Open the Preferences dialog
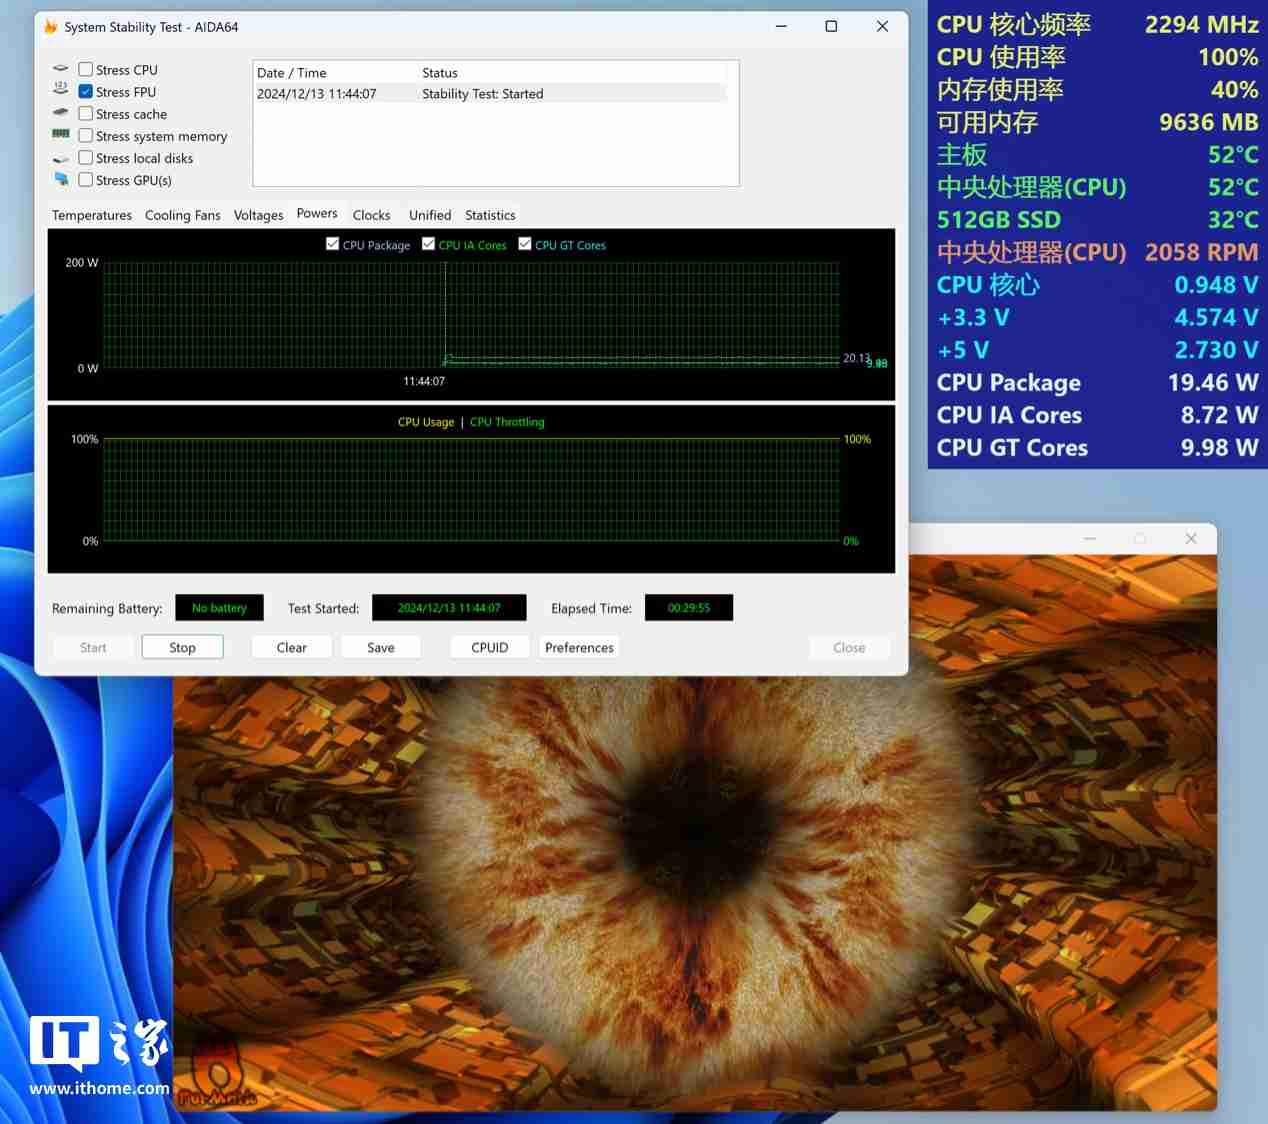1268x1124 pixels. coord(579,648)
